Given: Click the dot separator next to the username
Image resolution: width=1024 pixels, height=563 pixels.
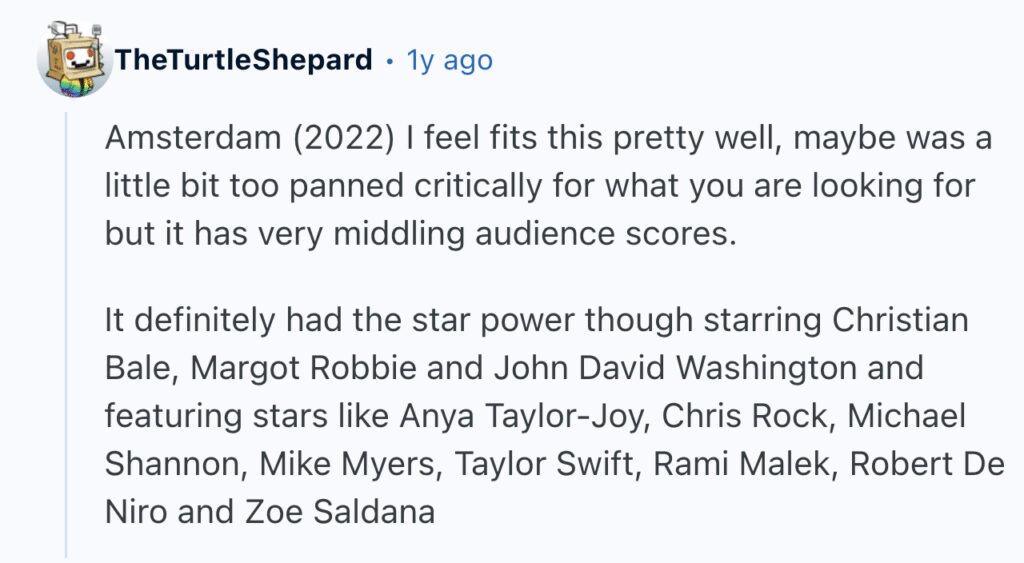Looking at the screenshot, I should [390, 61].
